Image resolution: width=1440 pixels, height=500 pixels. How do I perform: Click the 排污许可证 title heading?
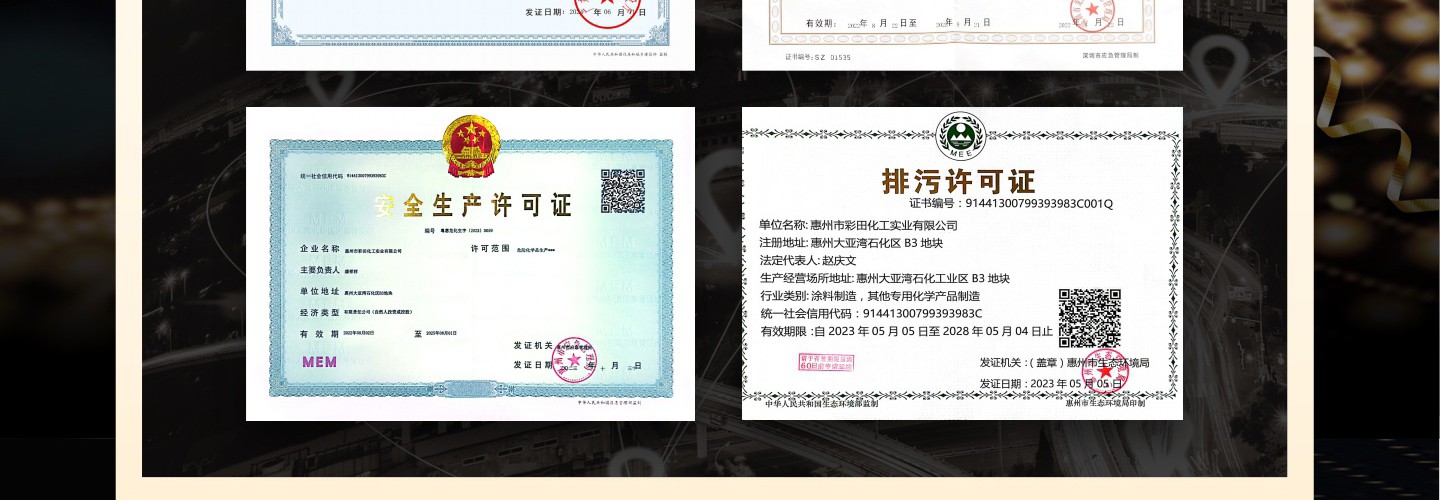958,182
